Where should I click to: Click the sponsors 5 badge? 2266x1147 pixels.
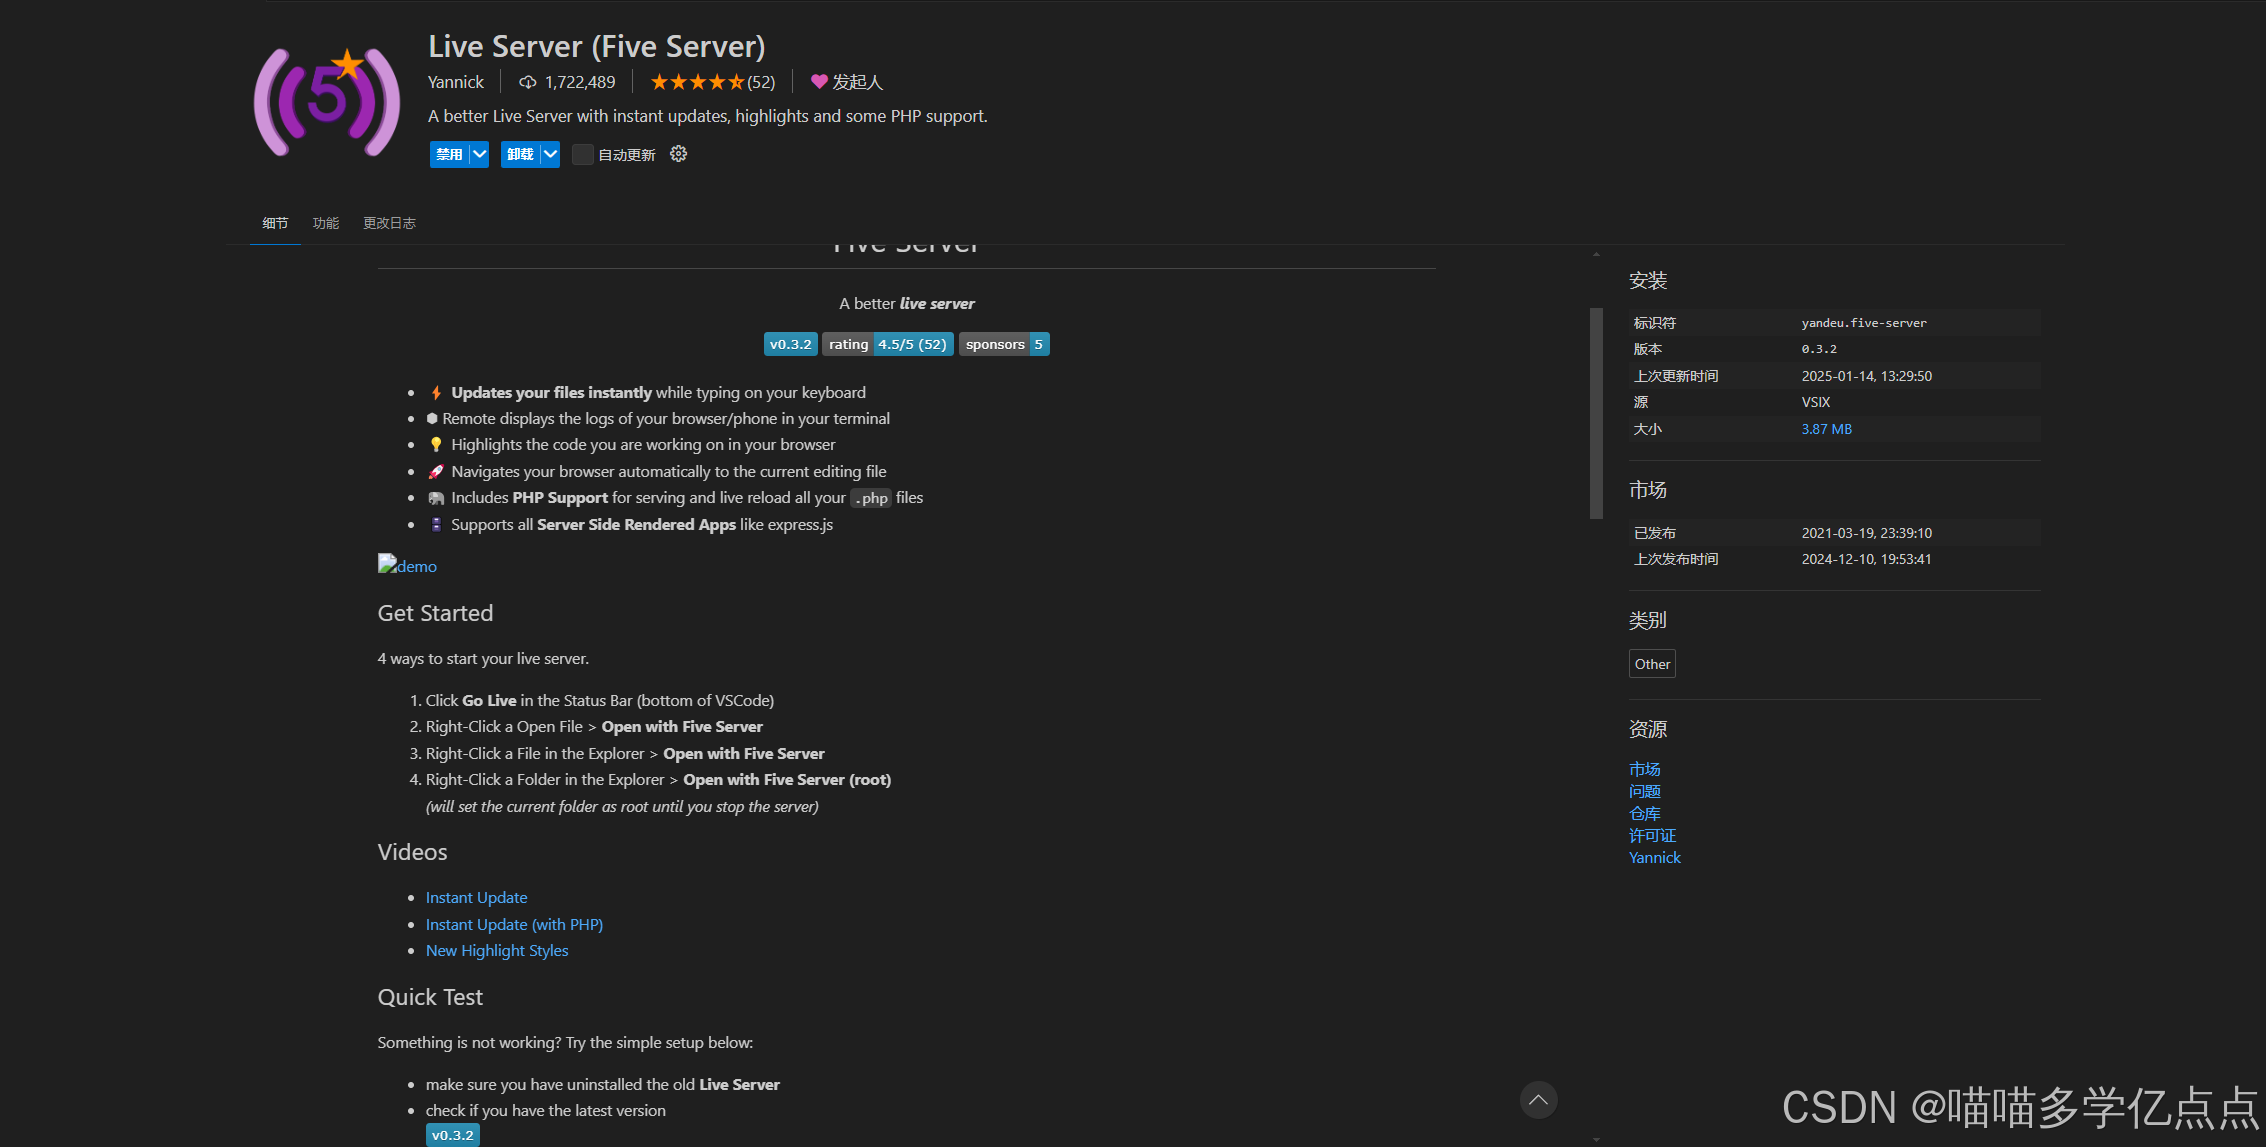point(1004,344)
